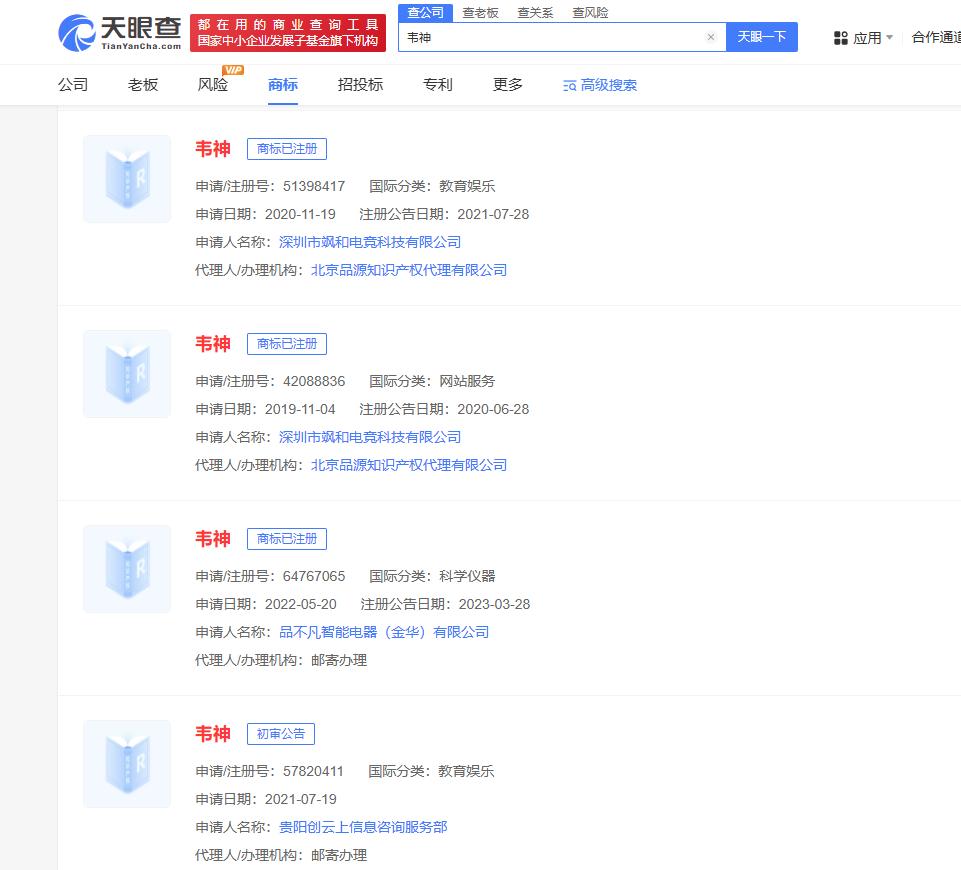Screen dimensions: 961x870
Task: Switch to the 查老板 search tab
Action: coord(480,13)
